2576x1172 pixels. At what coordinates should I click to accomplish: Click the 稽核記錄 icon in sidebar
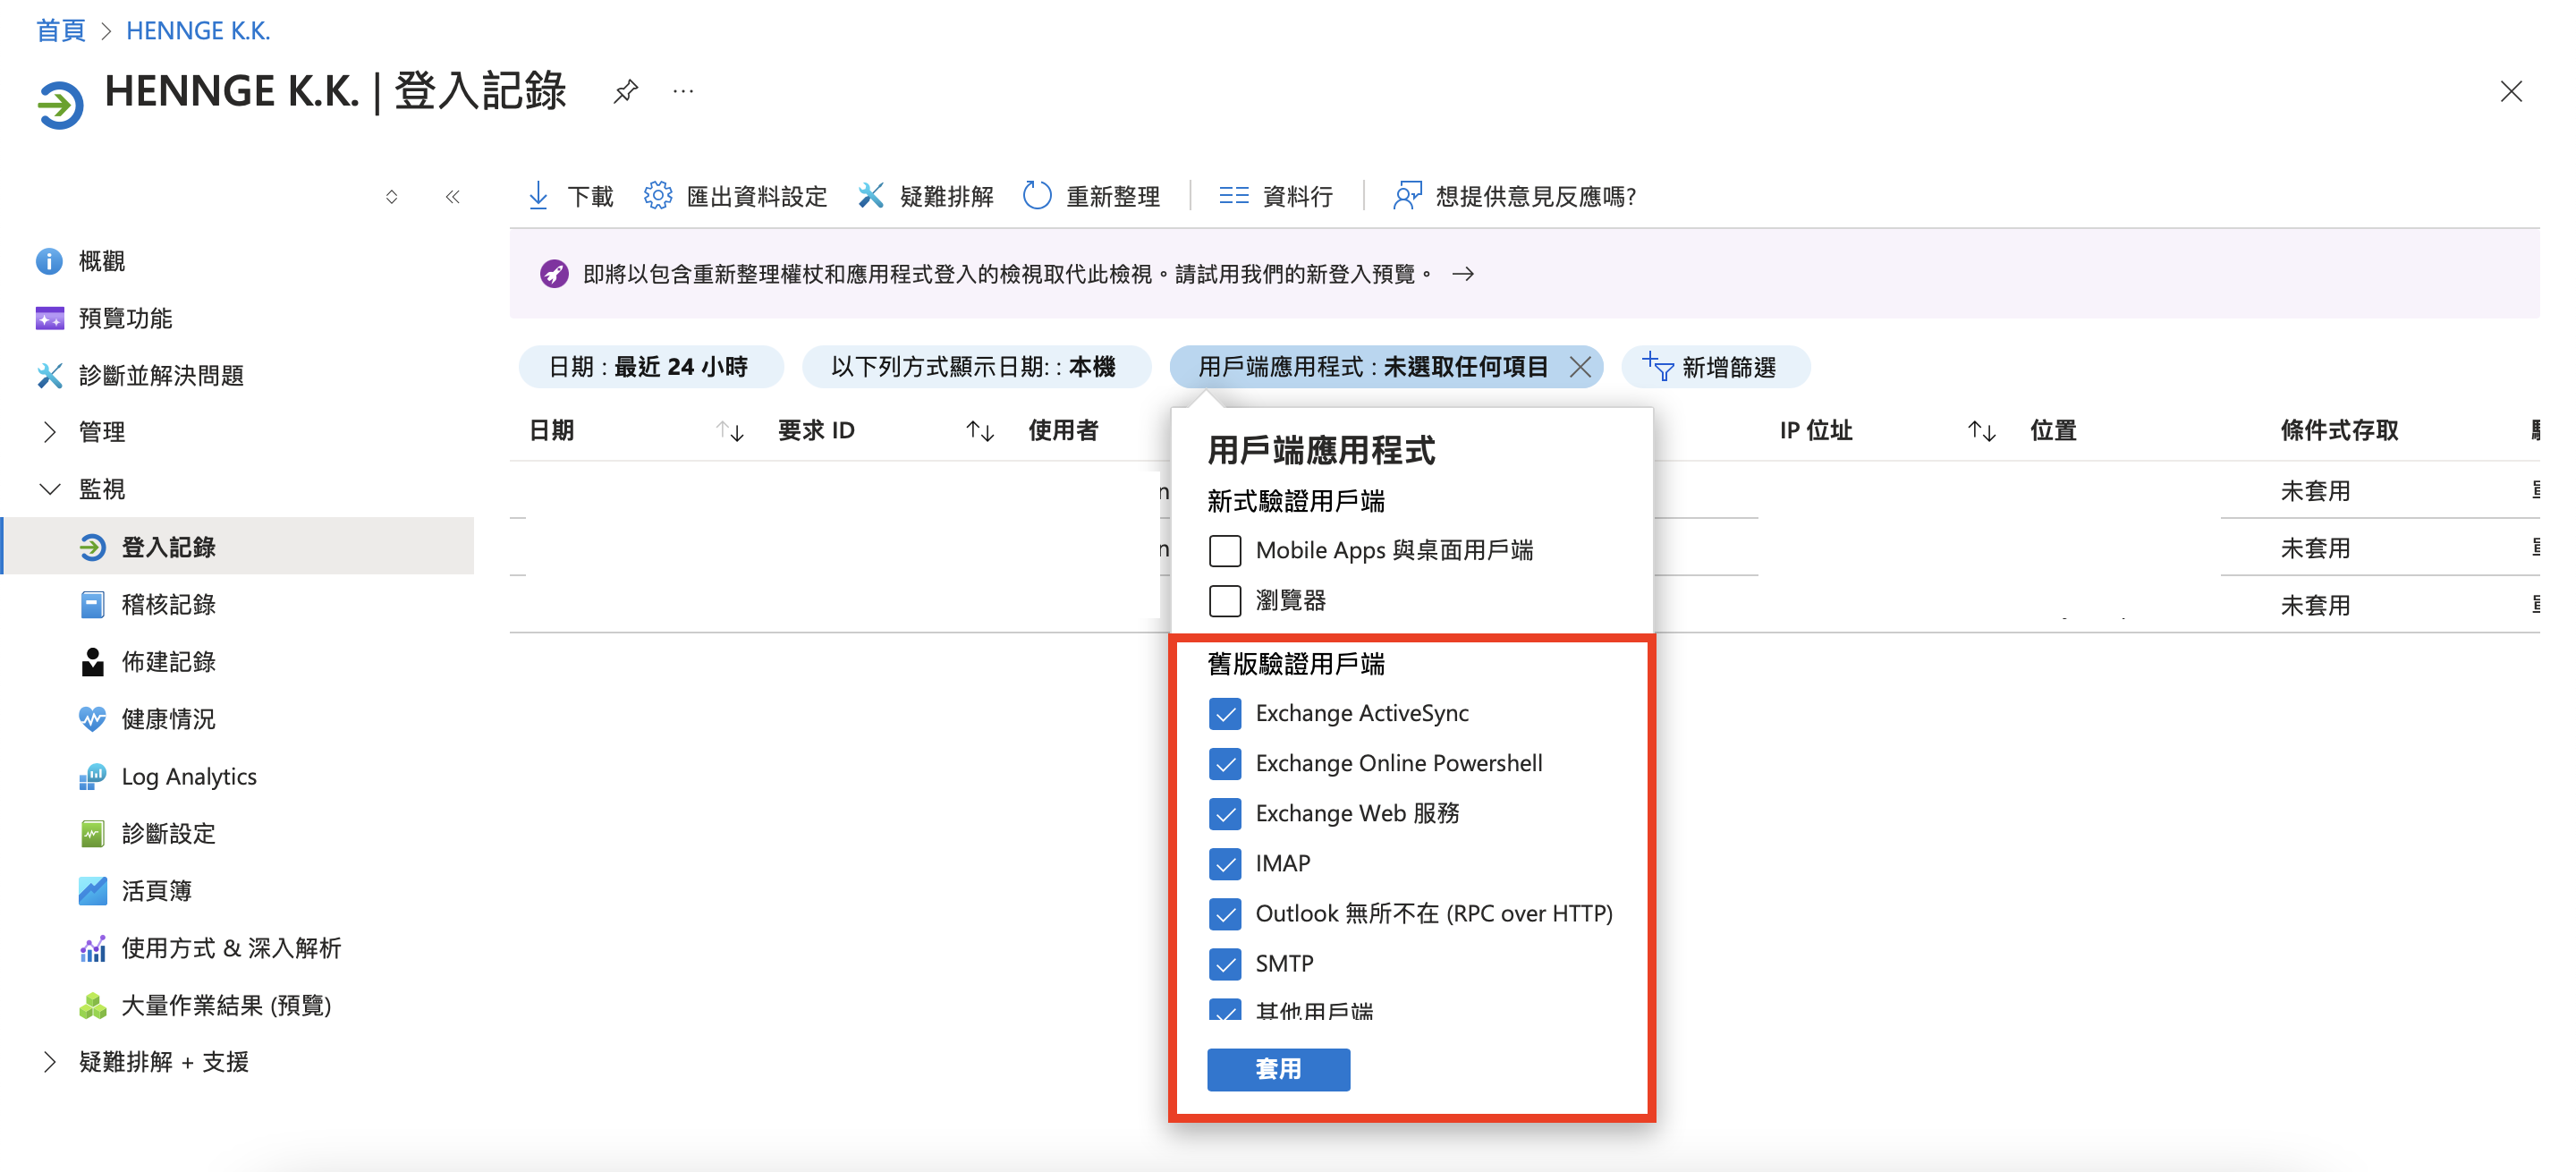coord(92,604)
